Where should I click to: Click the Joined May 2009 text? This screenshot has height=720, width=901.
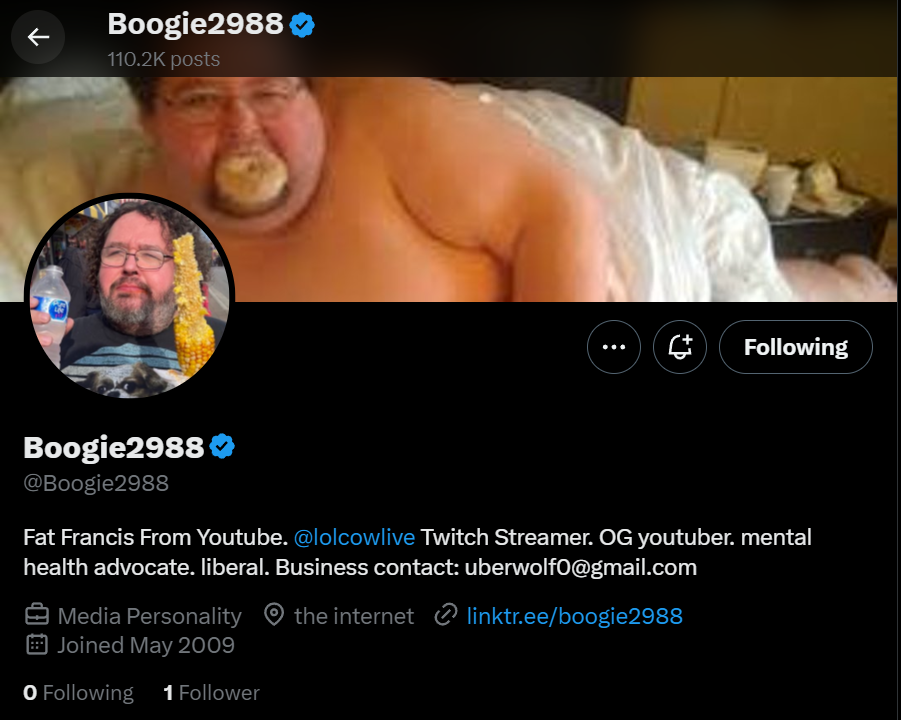[146, 645]
